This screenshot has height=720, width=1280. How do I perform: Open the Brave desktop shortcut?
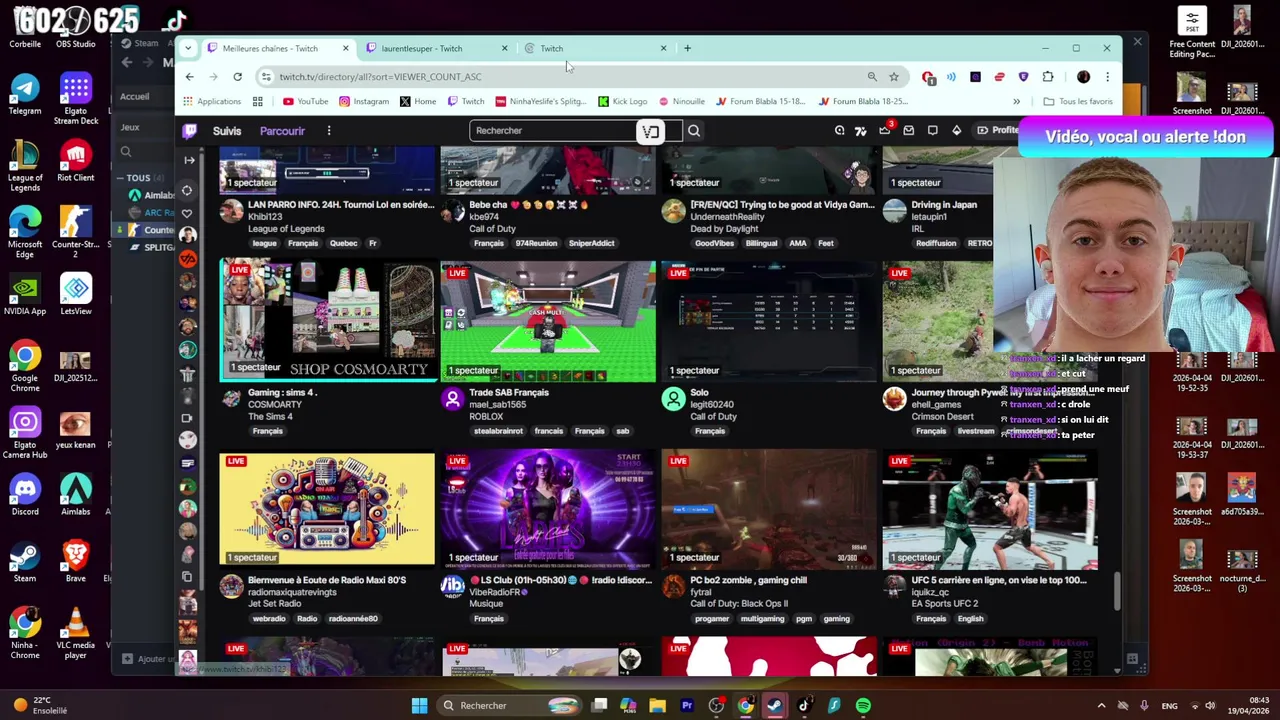[76, 561]
